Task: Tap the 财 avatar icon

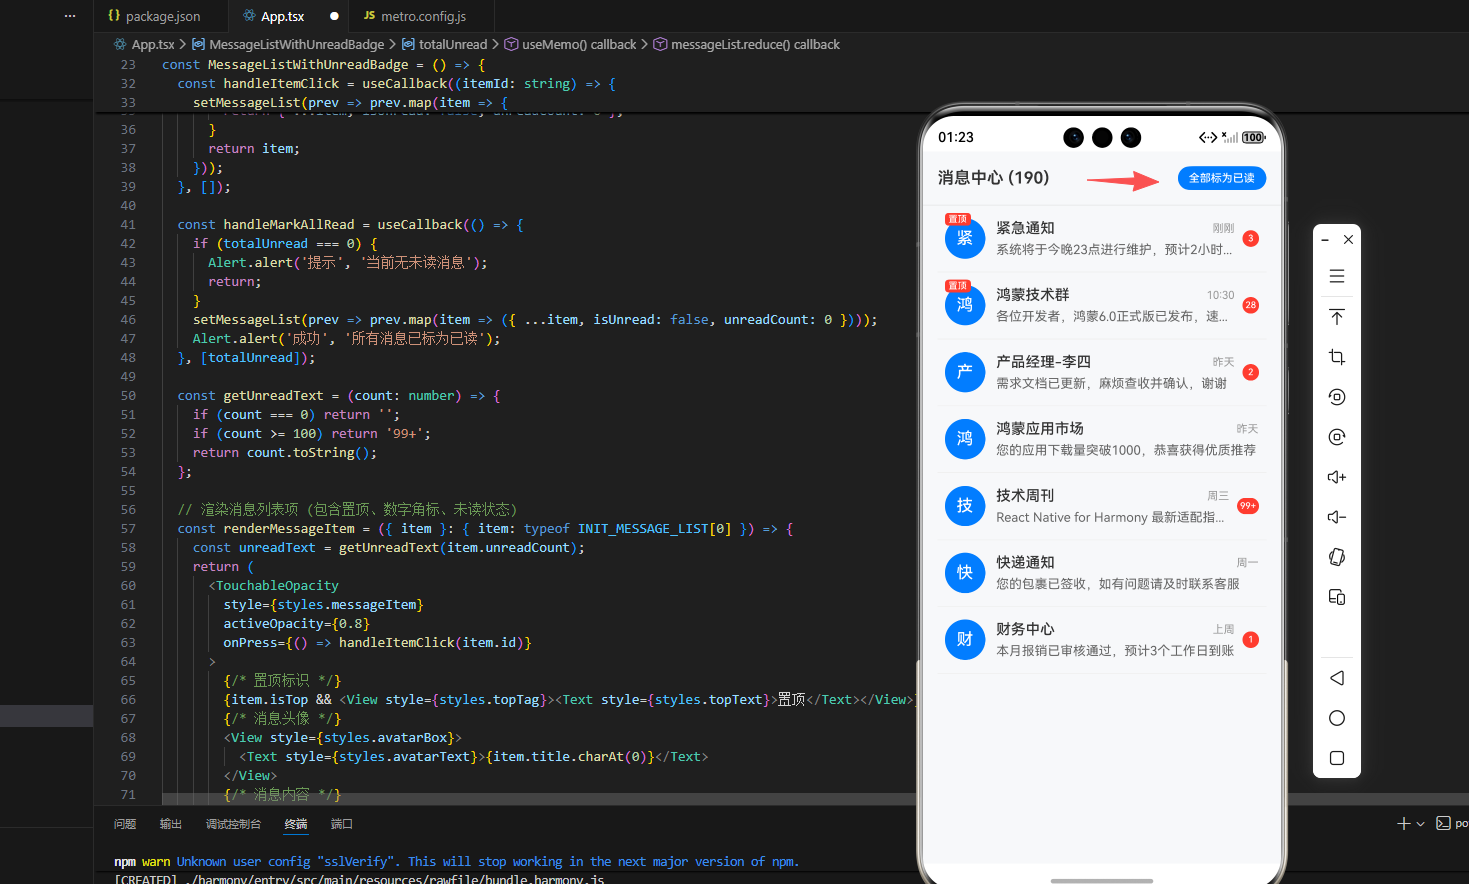Action: [965, 640]
